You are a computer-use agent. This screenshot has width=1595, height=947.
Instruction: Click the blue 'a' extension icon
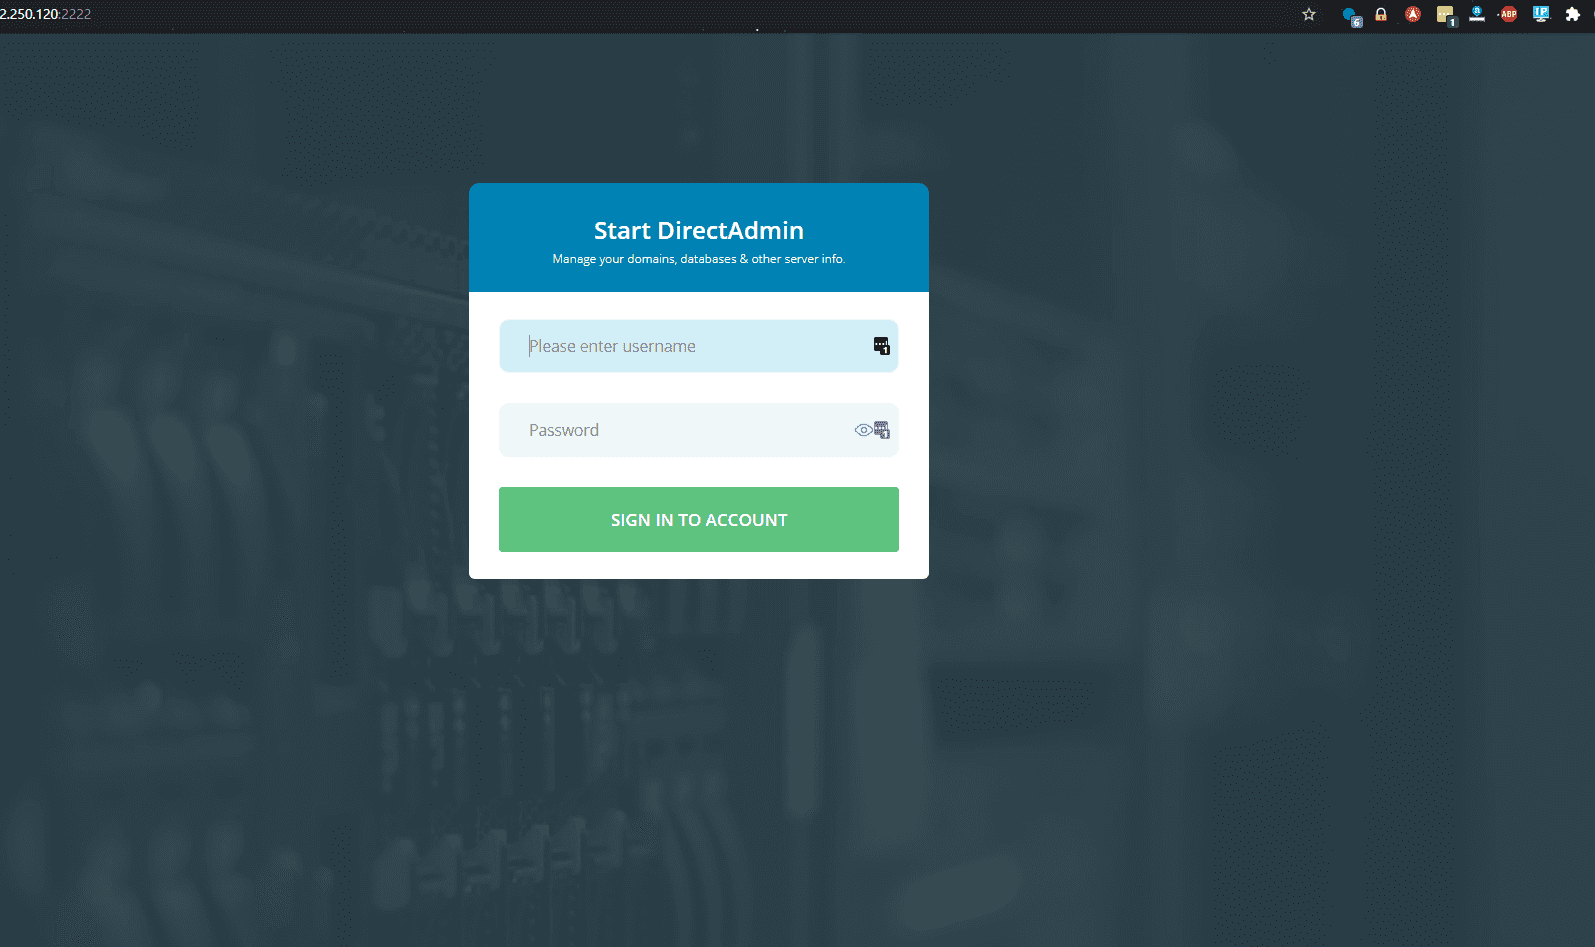[1477, 14]
